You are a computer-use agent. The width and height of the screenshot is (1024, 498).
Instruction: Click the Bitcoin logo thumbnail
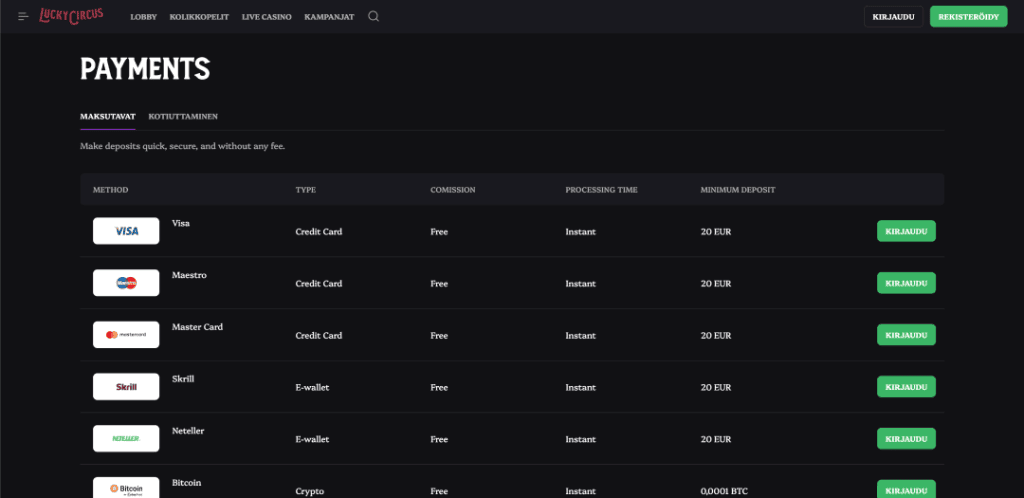pyautogui.click(x=126, y=488)
